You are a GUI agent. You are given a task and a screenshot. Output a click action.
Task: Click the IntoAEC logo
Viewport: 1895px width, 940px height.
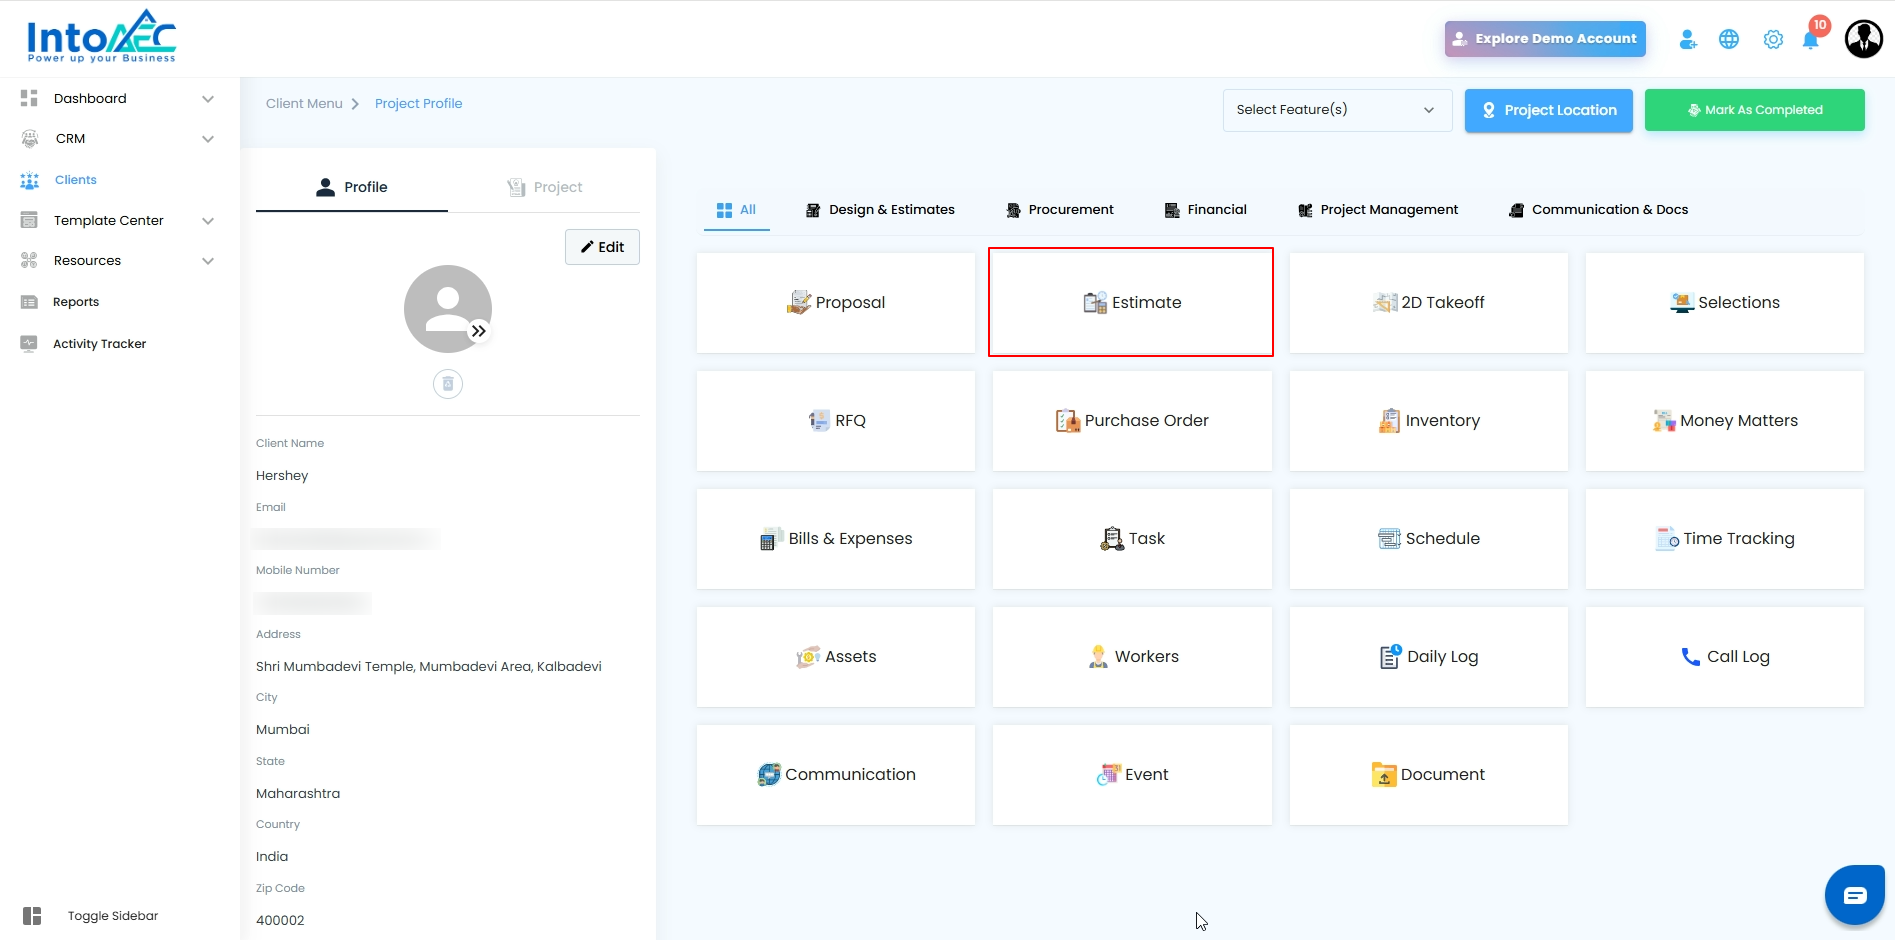coord(101,37)
